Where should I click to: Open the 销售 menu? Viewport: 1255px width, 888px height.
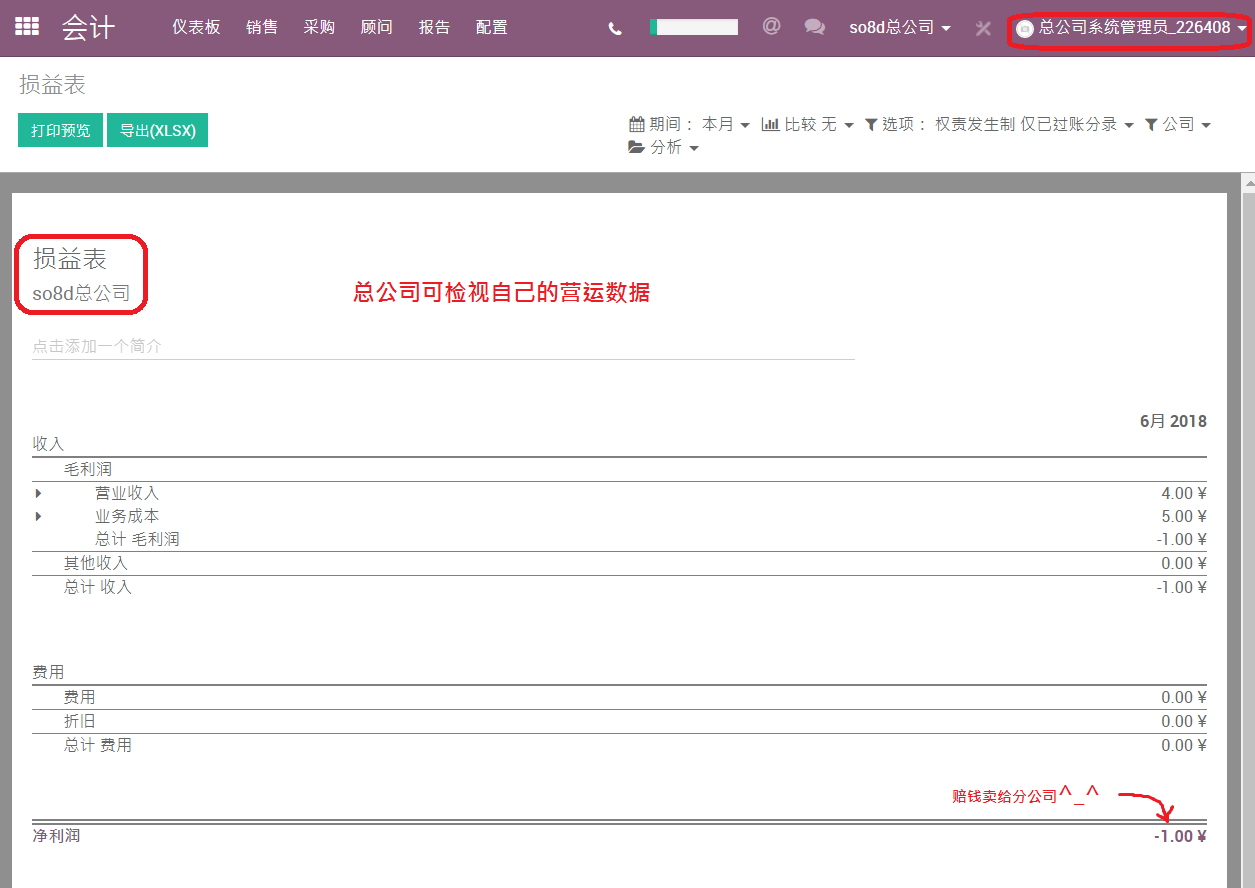point(262,28)
